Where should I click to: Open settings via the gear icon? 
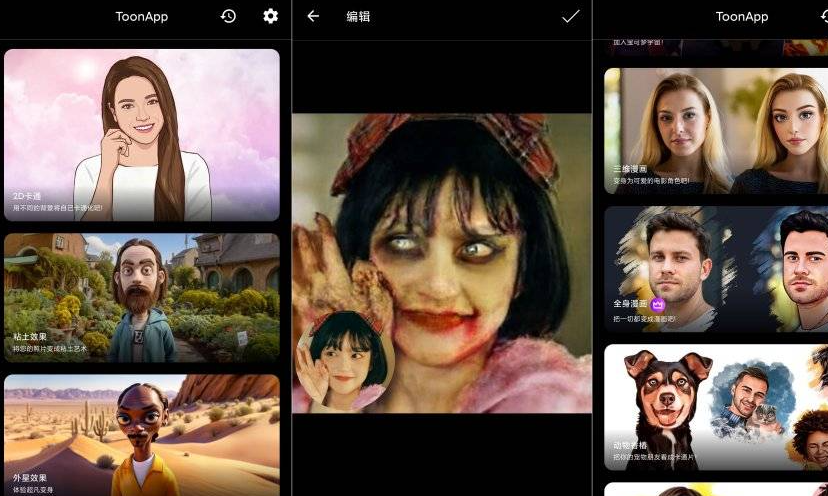(270, 16)
